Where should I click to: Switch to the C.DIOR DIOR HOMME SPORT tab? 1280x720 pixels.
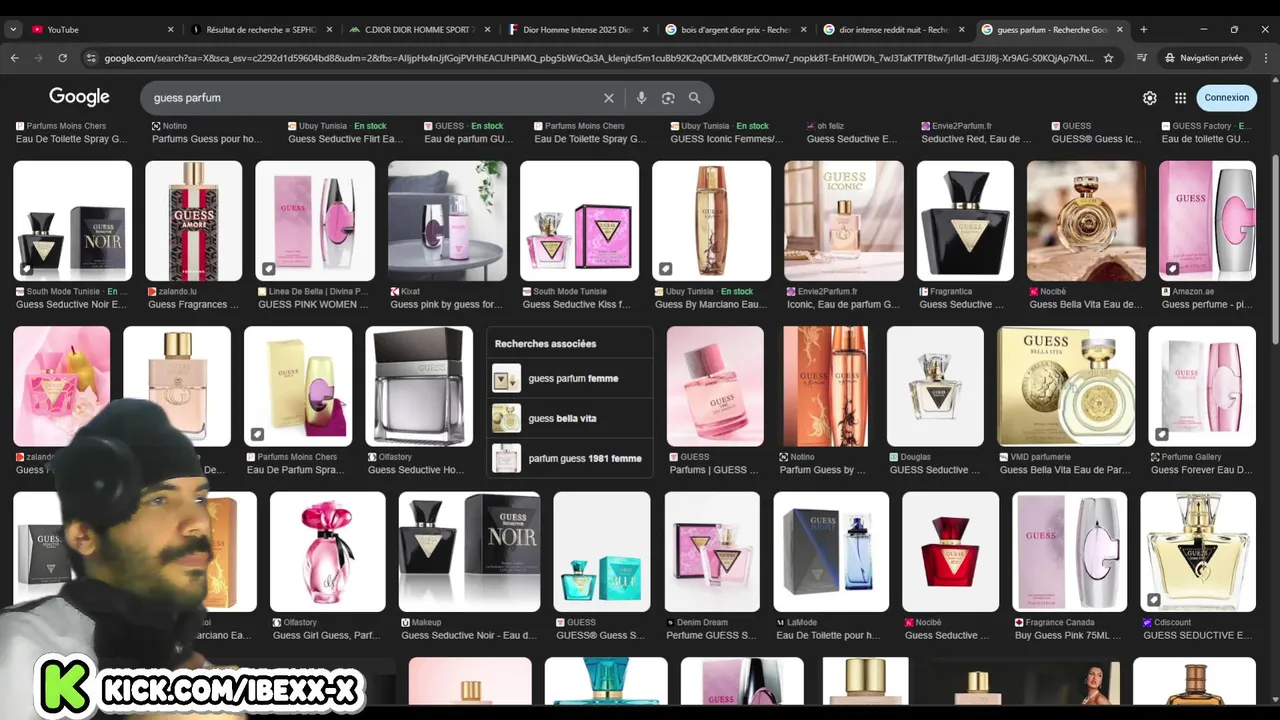point(418,29)
